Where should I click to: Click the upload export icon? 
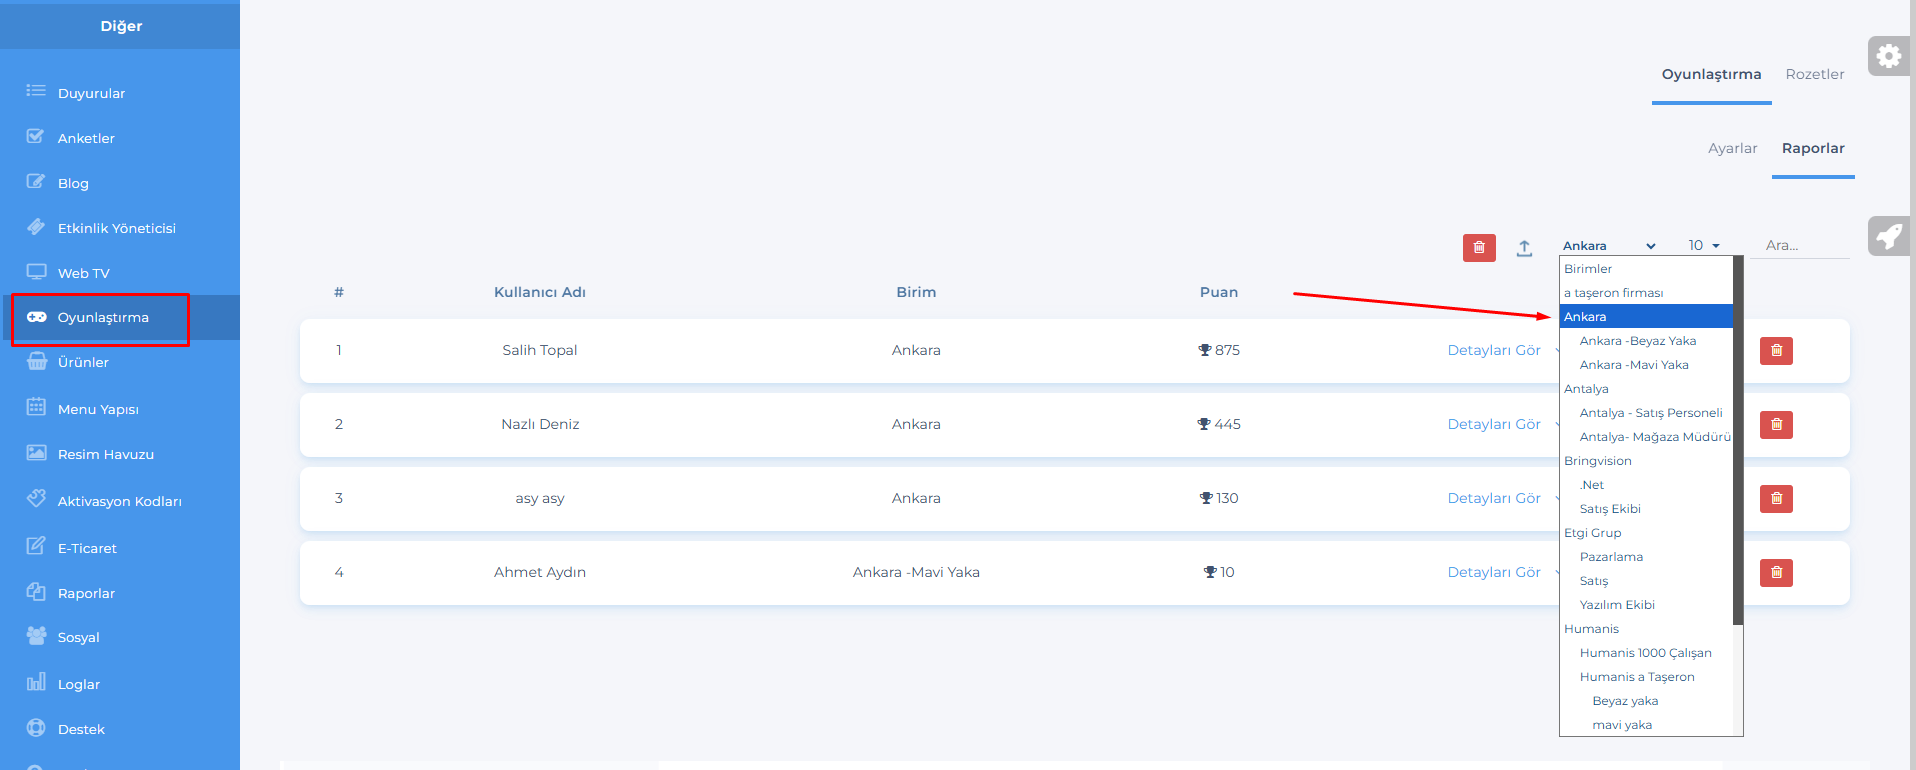point(1524,248)
